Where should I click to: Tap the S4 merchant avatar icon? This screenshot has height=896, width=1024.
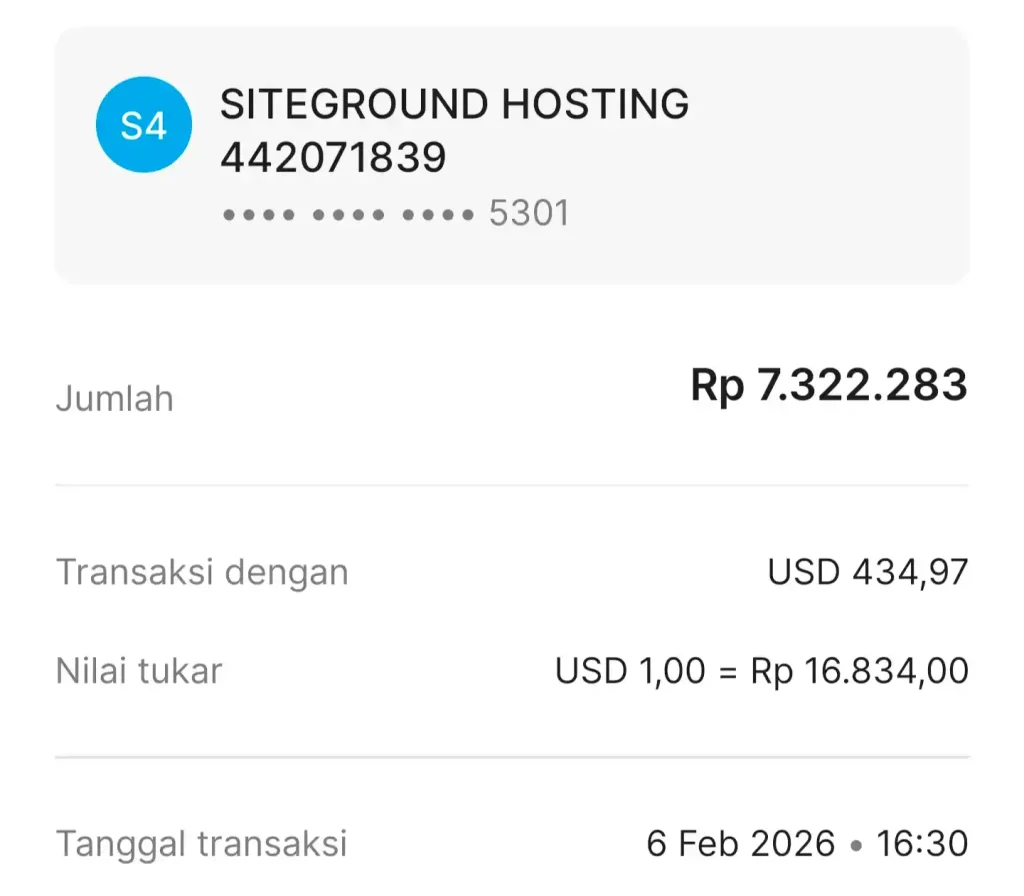pos(143,126)
